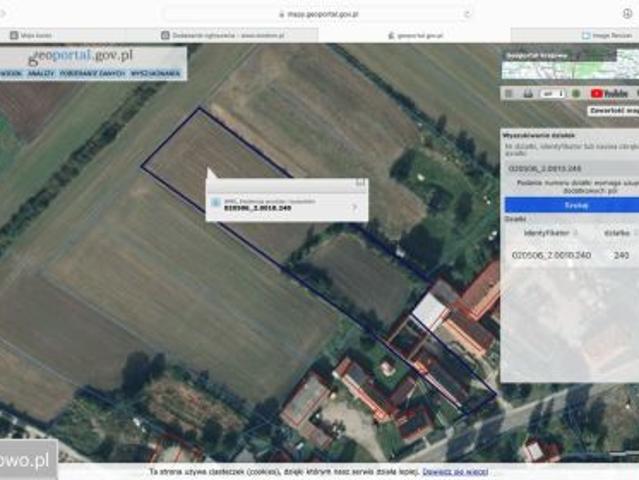This screenshot has height=480, width=639.
Task: Click the first grey icon in map toolbar
Action: (x=509, y=94)
